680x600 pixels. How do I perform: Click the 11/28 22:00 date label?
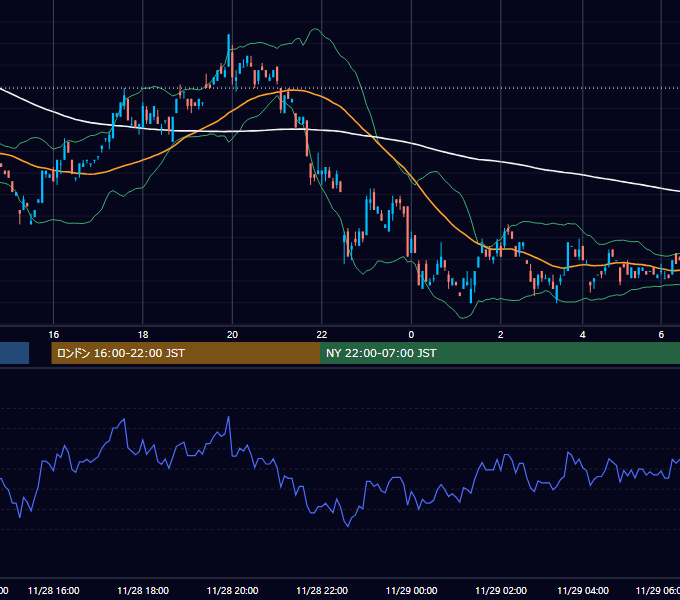point(322,590)
